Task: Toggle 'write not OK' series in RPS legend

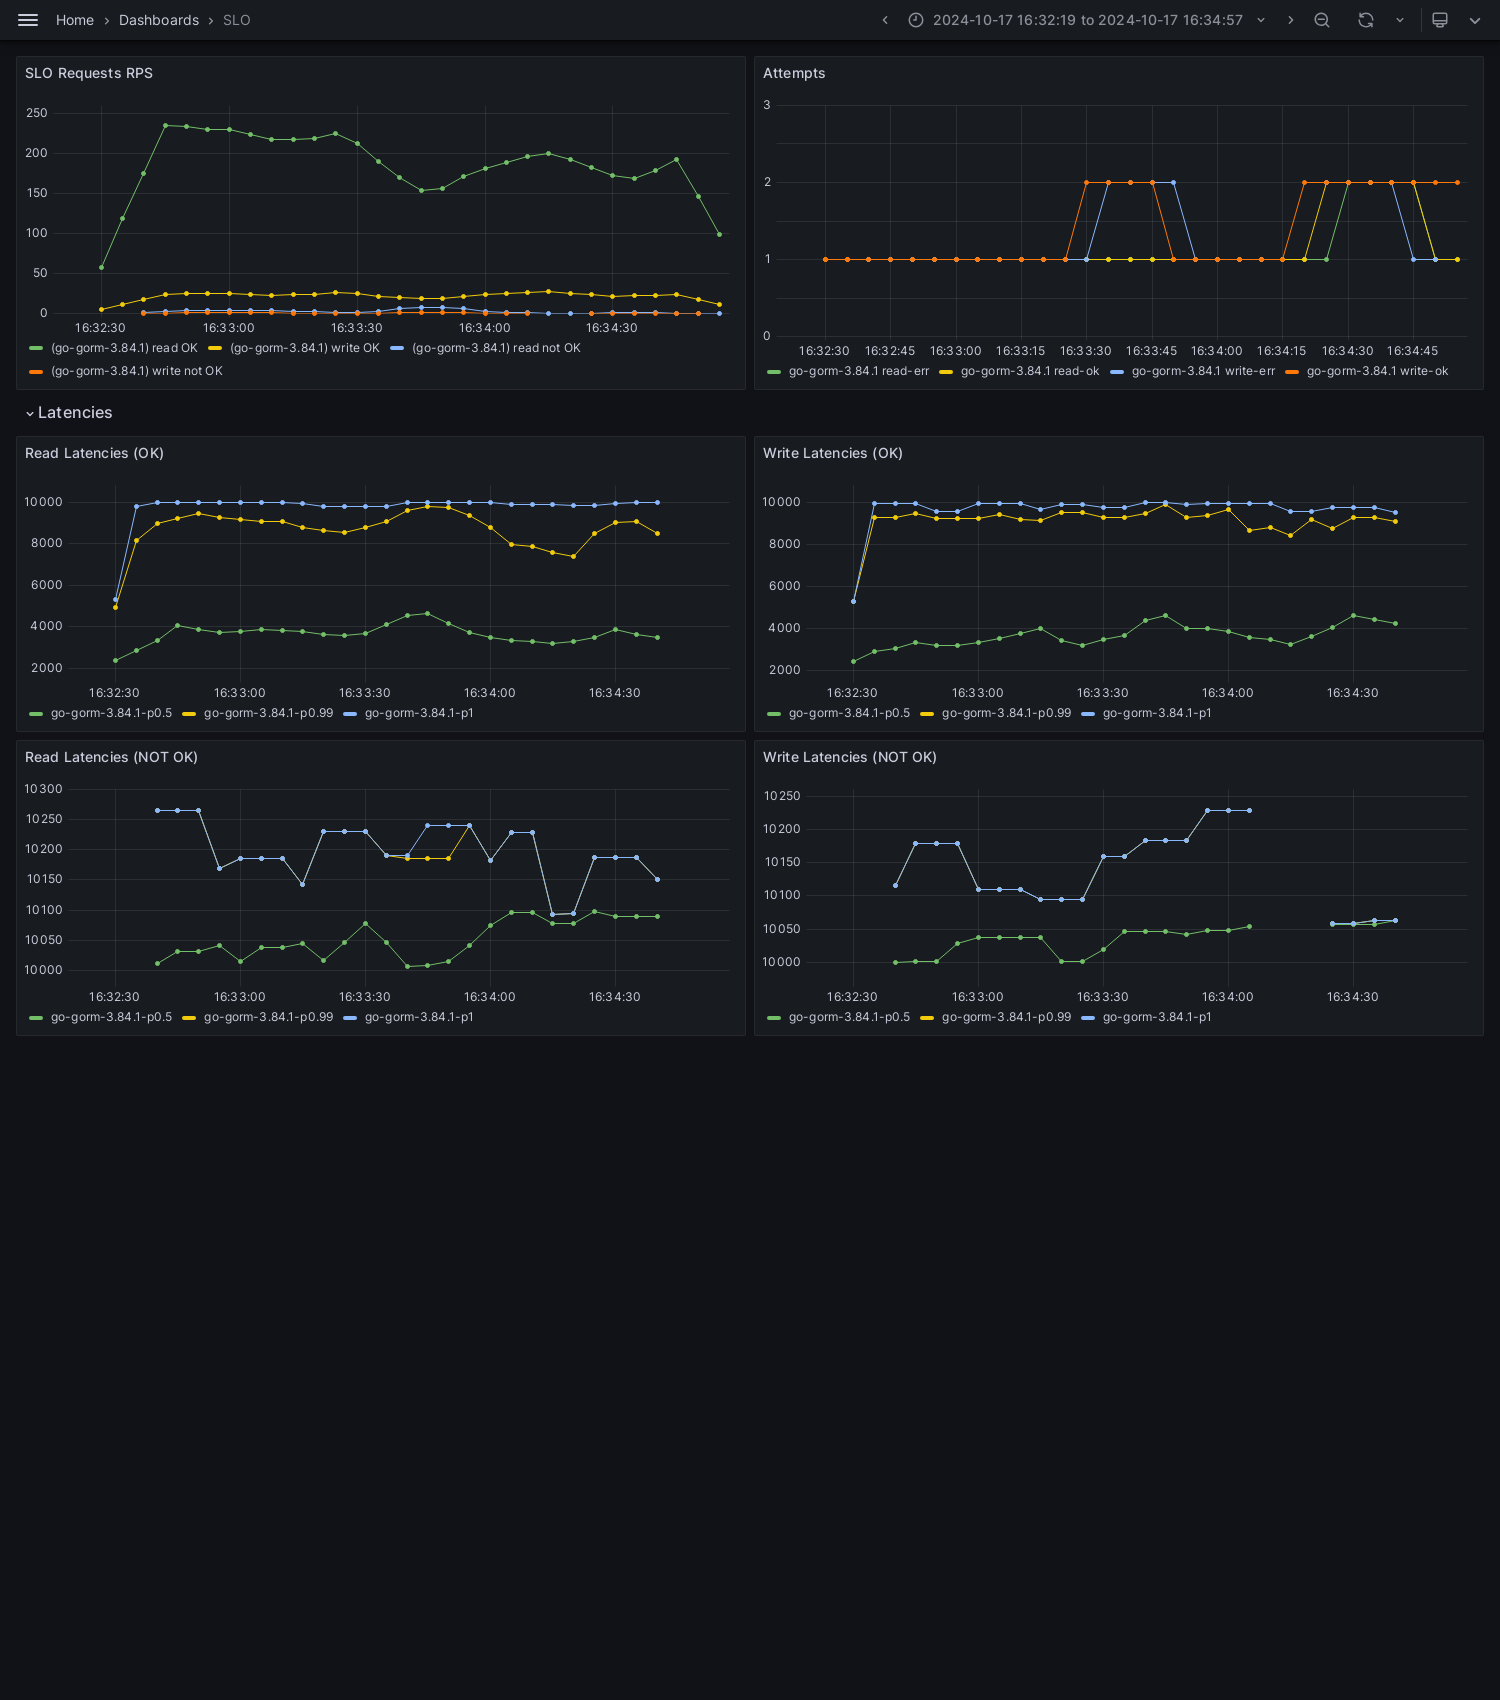Action: (137, 371)
